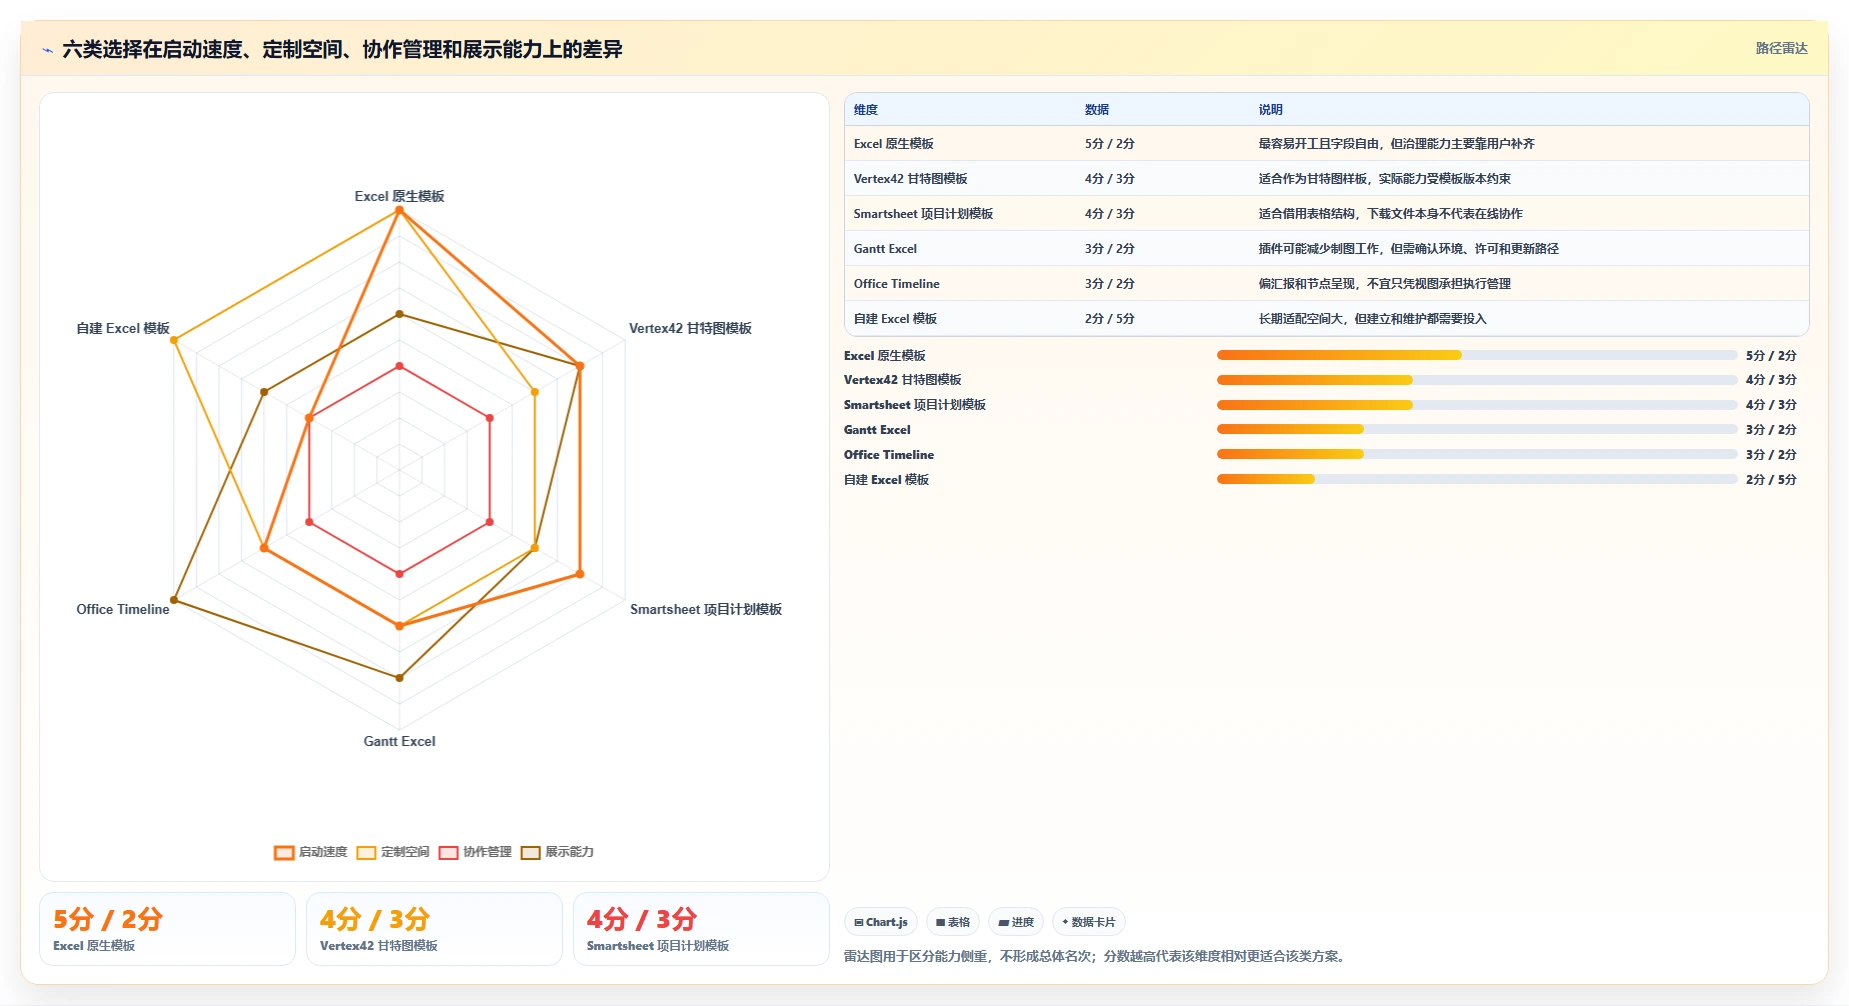Click the Gantt Excel radar axis label

(399, 741)
